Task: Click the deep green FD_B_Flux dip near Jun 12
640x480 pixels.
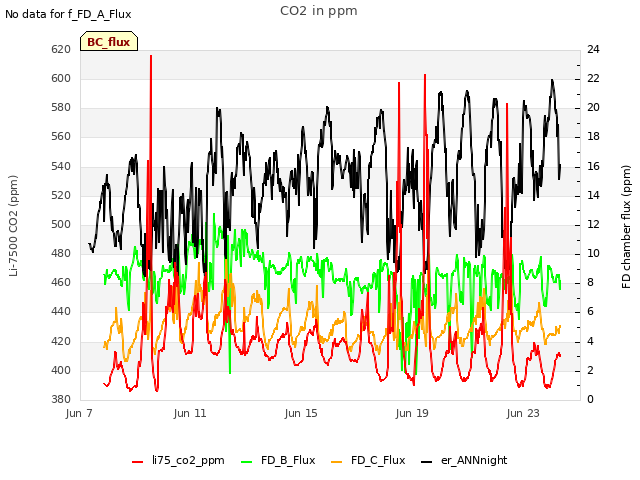Action: coord(230,372)
